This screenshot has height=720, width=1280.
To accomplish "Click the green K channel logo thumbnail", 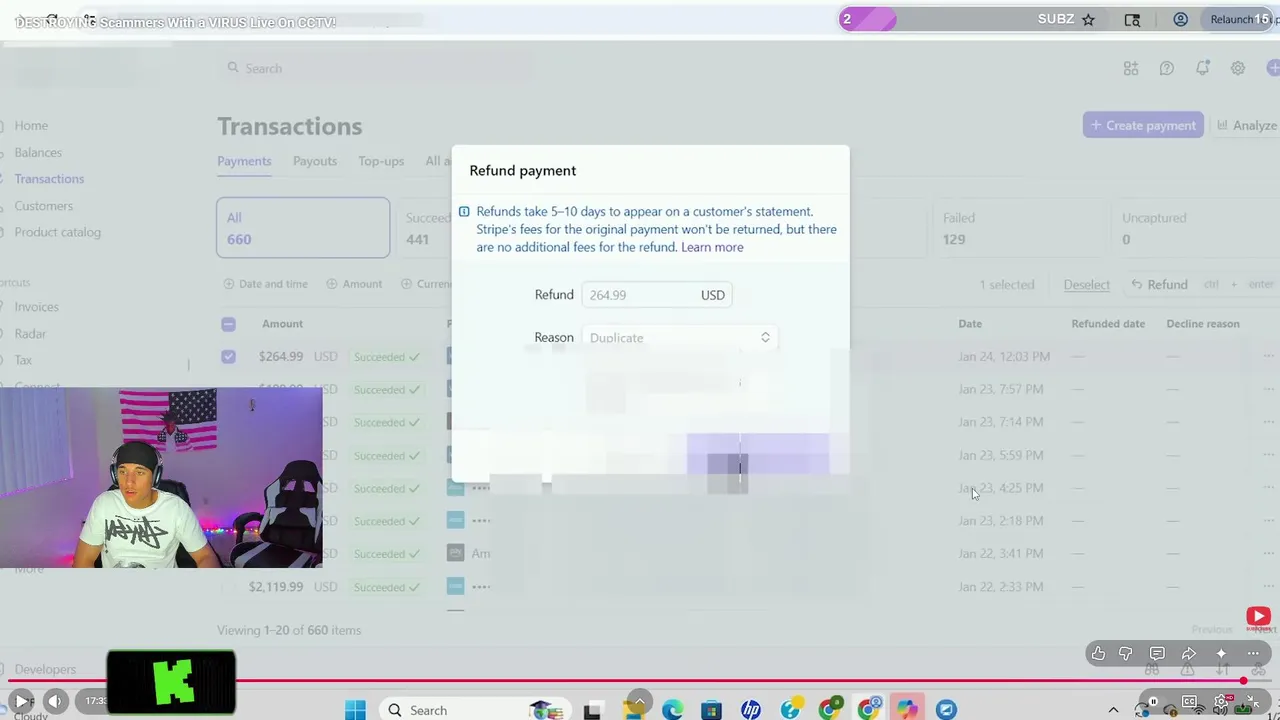I will [x=171, y=683].
